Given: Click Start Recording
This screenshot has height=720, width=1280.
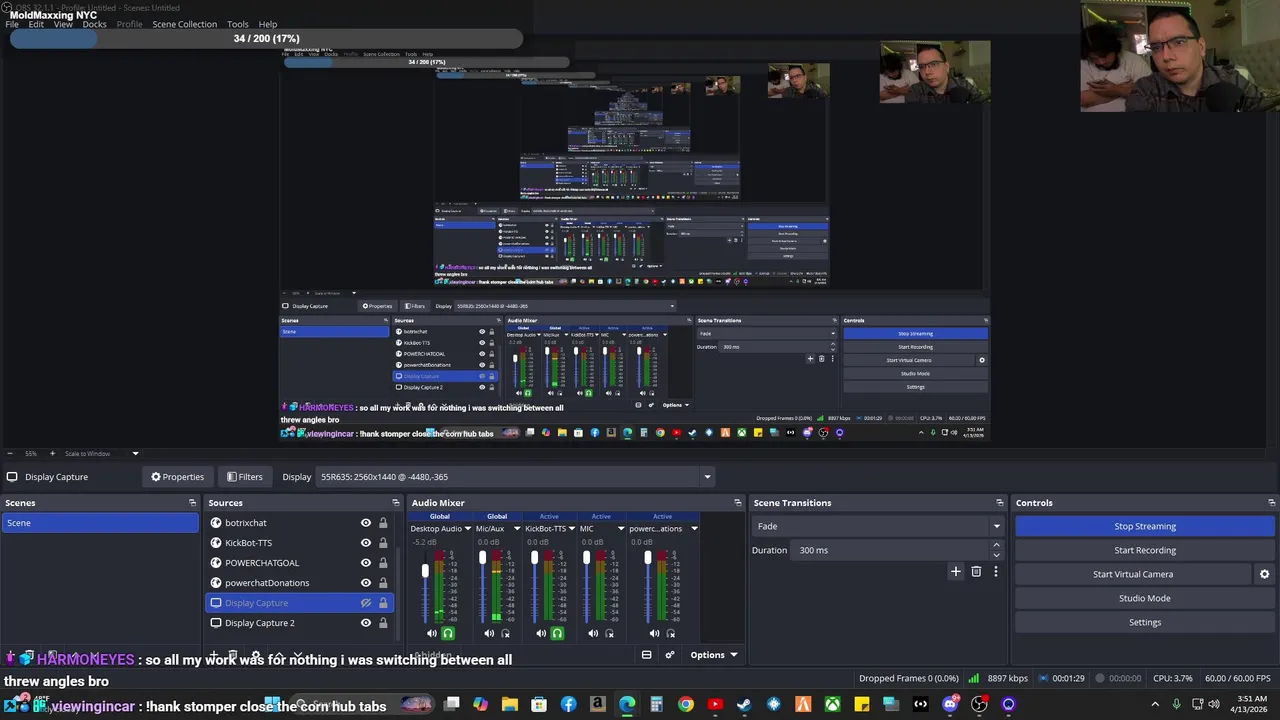Looking at the screenshot, I should click(x=1145, y=550).
